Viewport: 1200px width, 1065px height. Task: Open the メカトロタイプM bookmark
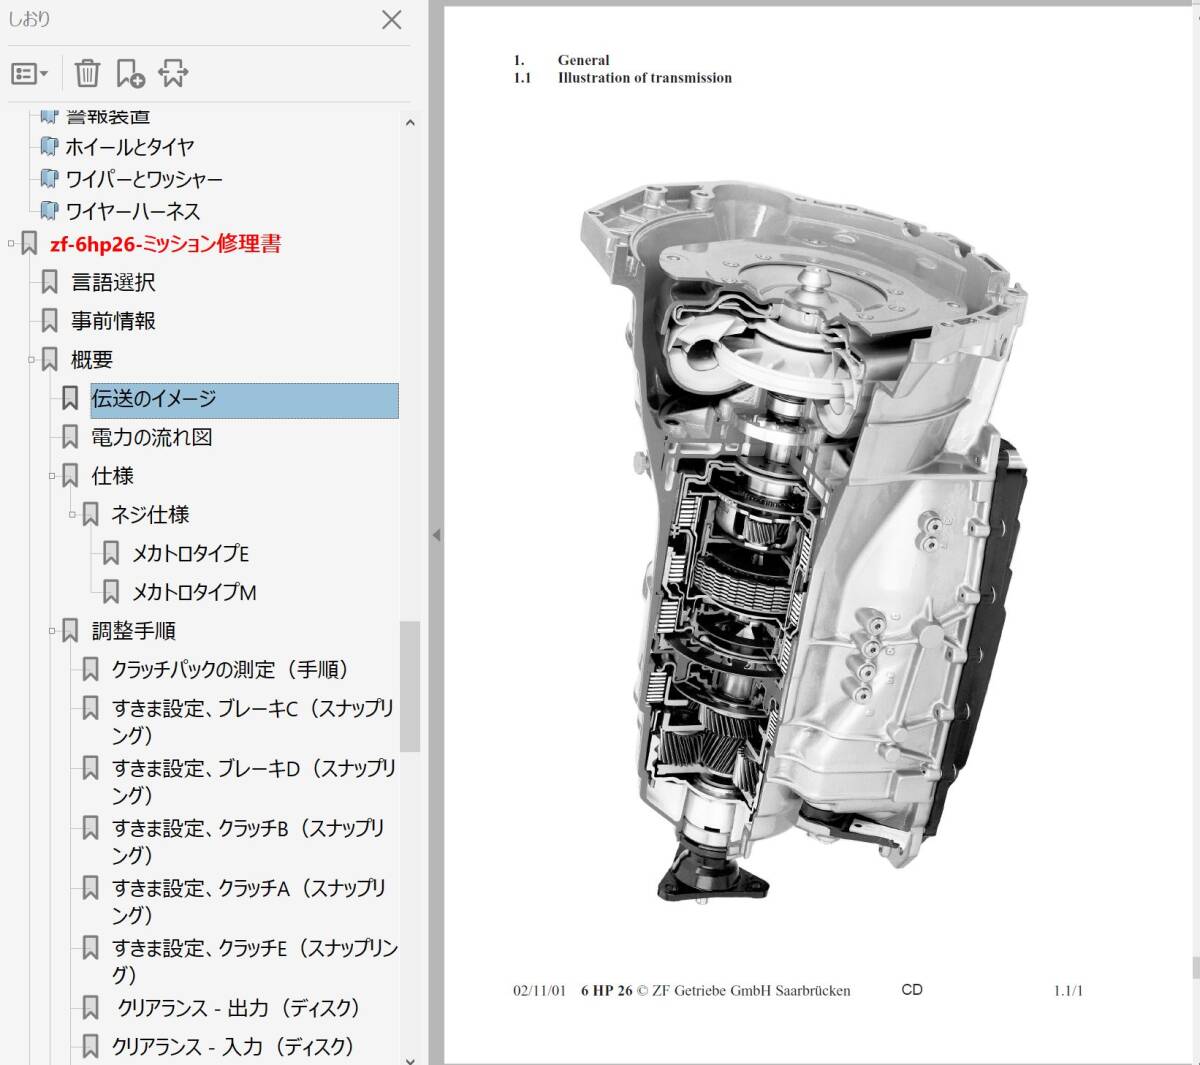pyautogui.click(x=194, y=592)
